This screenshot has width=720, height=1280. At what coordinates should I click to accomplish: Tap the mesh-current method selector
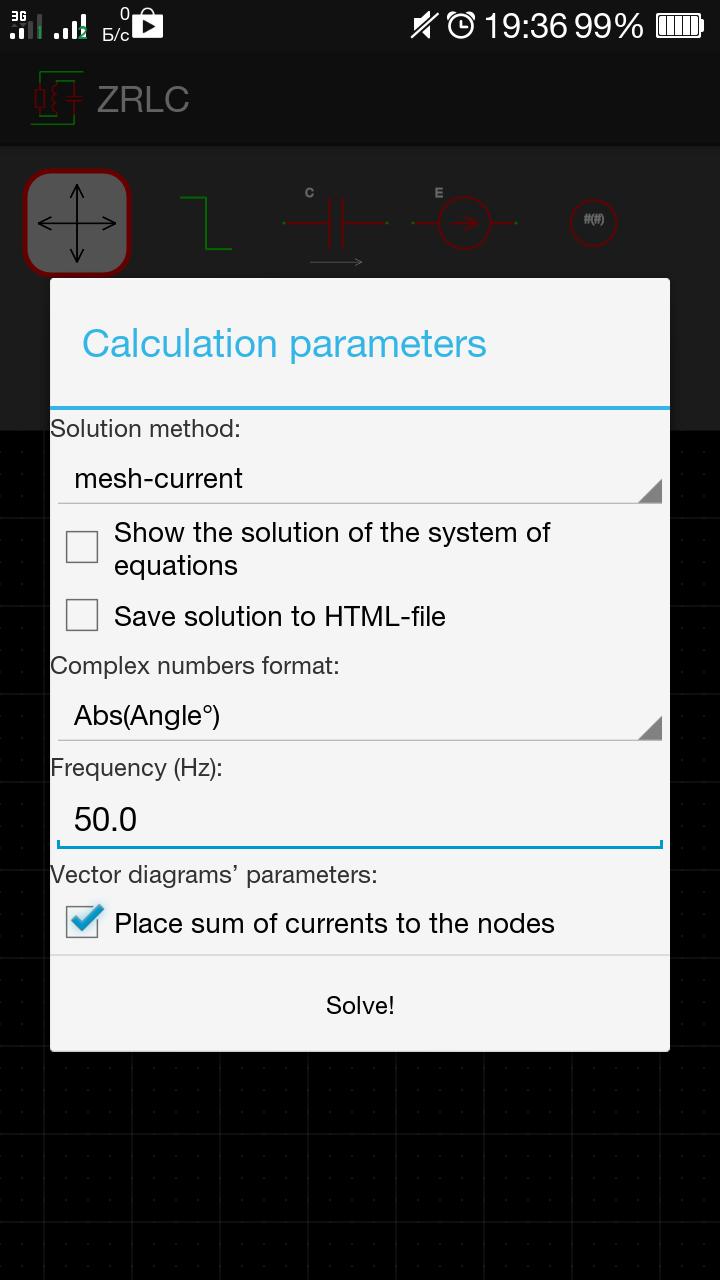(x=360, y=478)
